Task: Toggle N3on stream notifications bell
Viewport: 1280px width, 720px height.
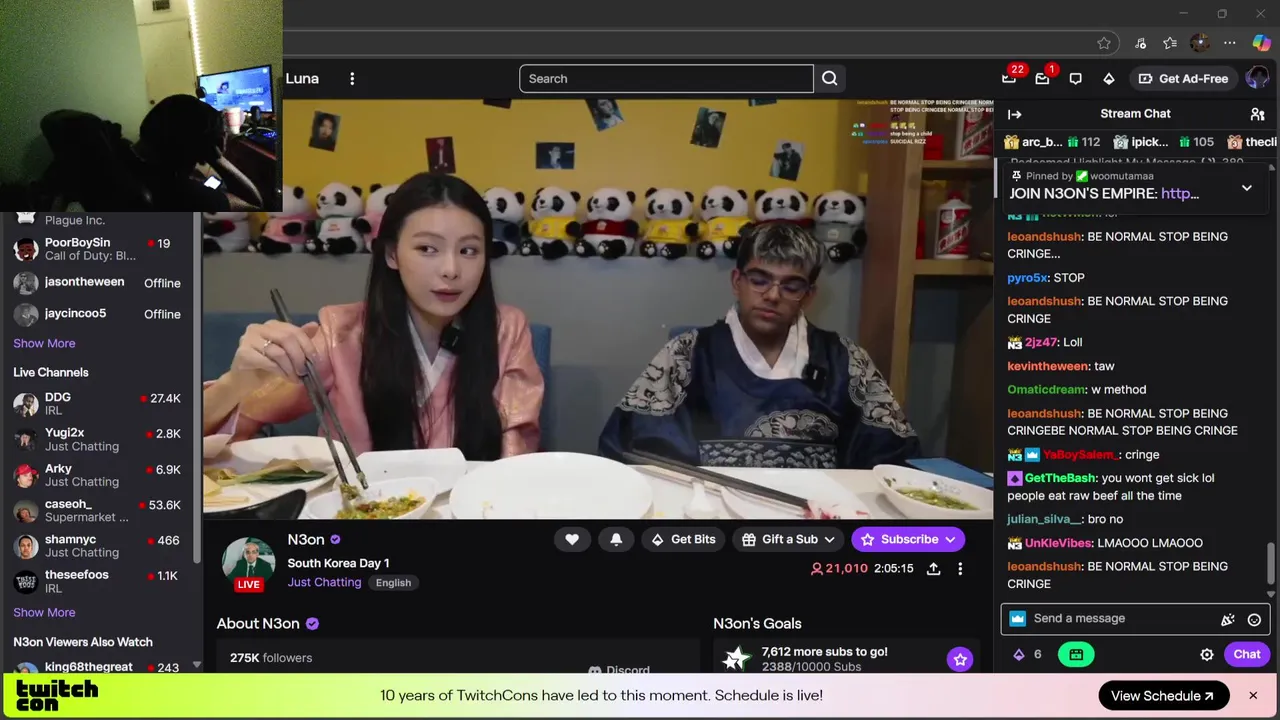Action: click(616, 539)
